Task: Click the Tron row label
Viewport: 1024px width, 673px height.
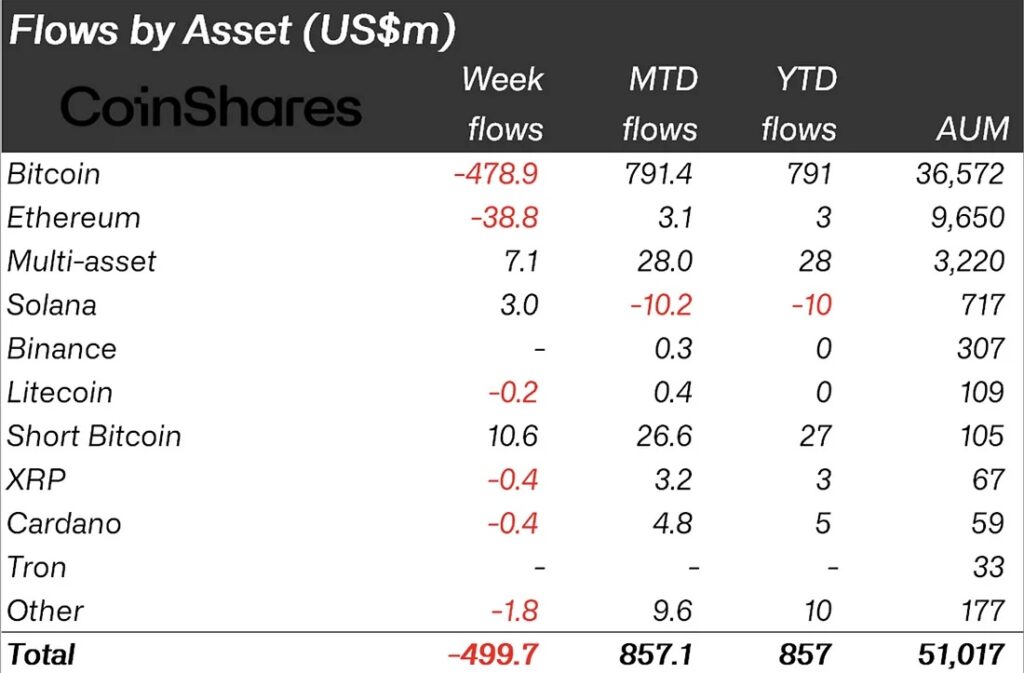Action: point(37,568)
